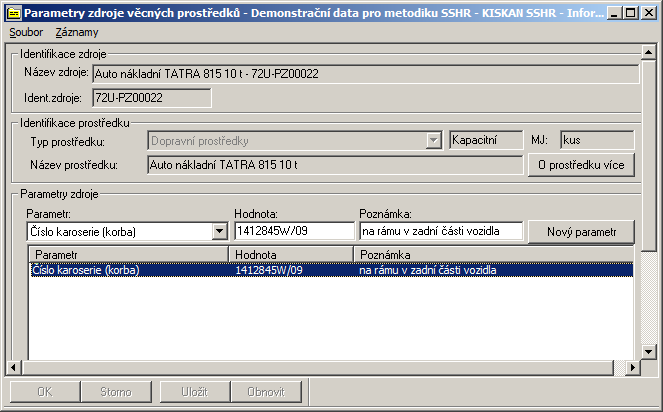Click the Kapacitní field
Viewport: 663px width, 412px height.
(x=486, y=140)
